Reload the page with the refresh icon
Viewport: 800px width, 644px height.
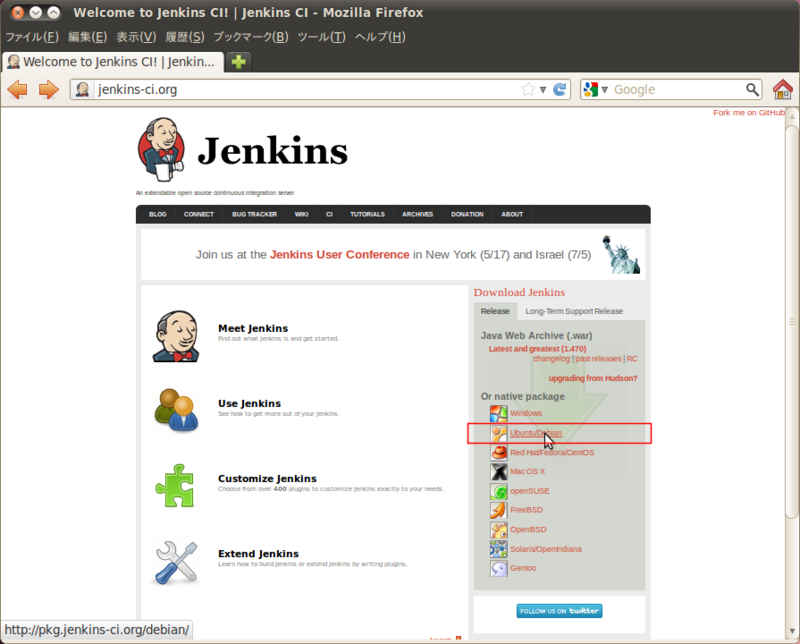(x=560, y=89)
